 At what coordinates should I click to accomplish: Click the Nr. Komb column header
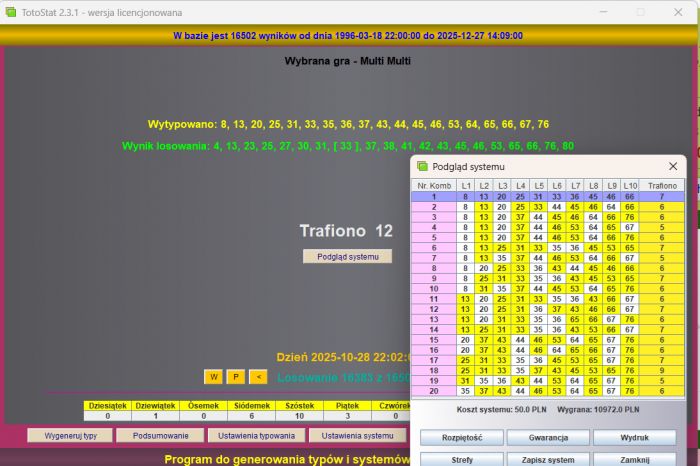tap(434, 186)
